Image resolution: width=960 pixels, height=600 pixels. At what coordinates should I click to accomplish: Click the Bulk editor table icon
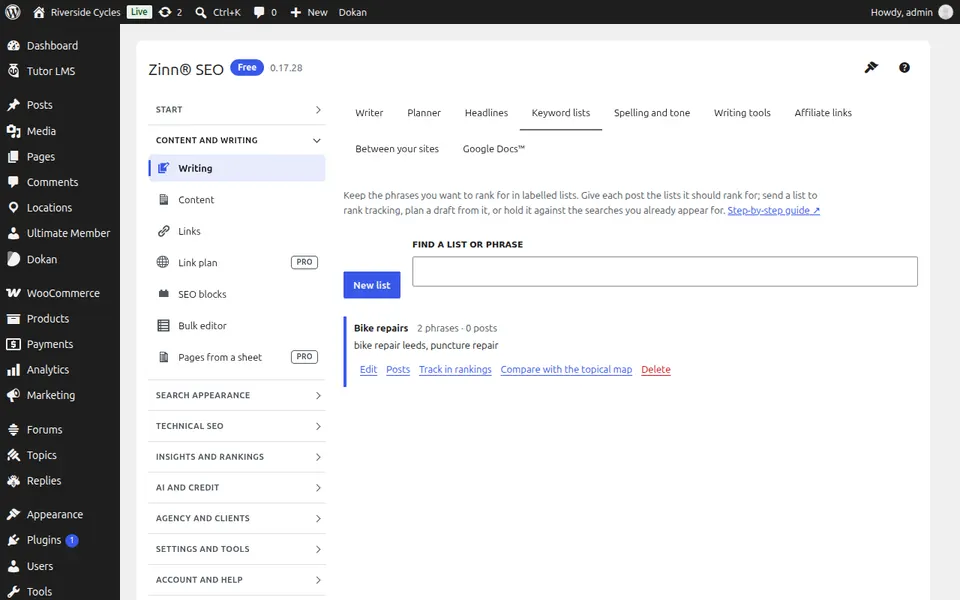pyautogui.click(x=163, y=326)
